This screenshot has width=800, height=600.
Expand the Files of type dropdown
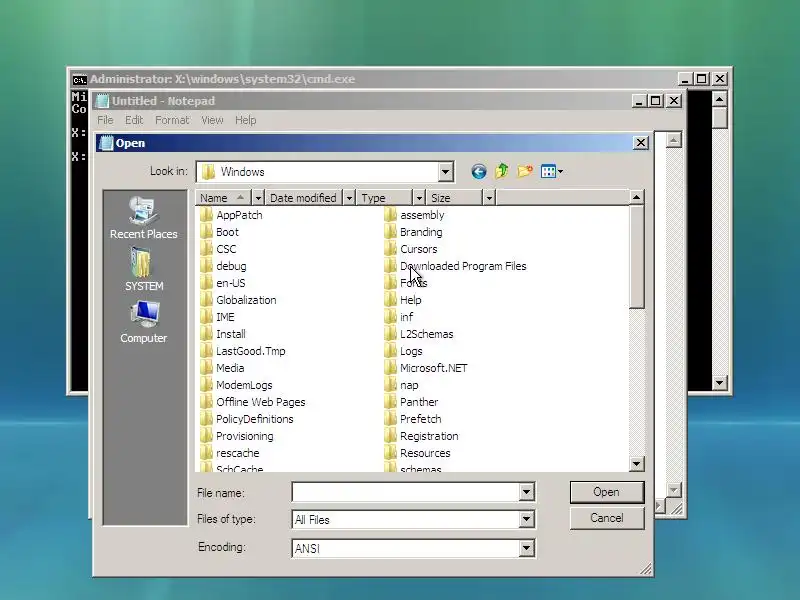coord(526,520)
